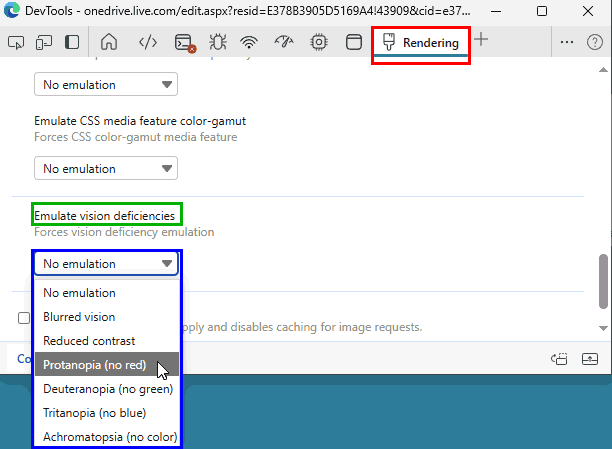Tick the checkbox beside the image caching option
The image size is (612, 449).
tap(23, 318)
